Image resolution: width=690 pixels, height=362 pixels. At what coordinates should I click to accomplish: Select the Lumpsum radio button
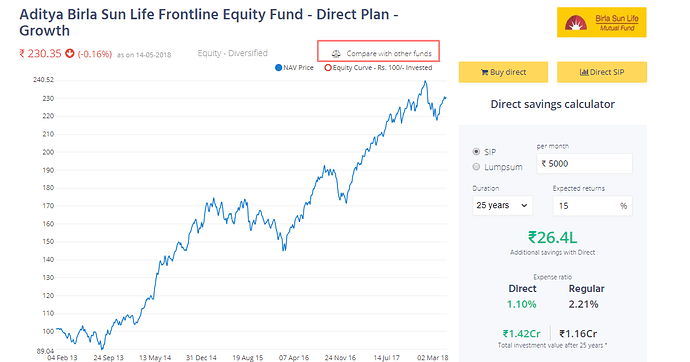click(476, 167)
